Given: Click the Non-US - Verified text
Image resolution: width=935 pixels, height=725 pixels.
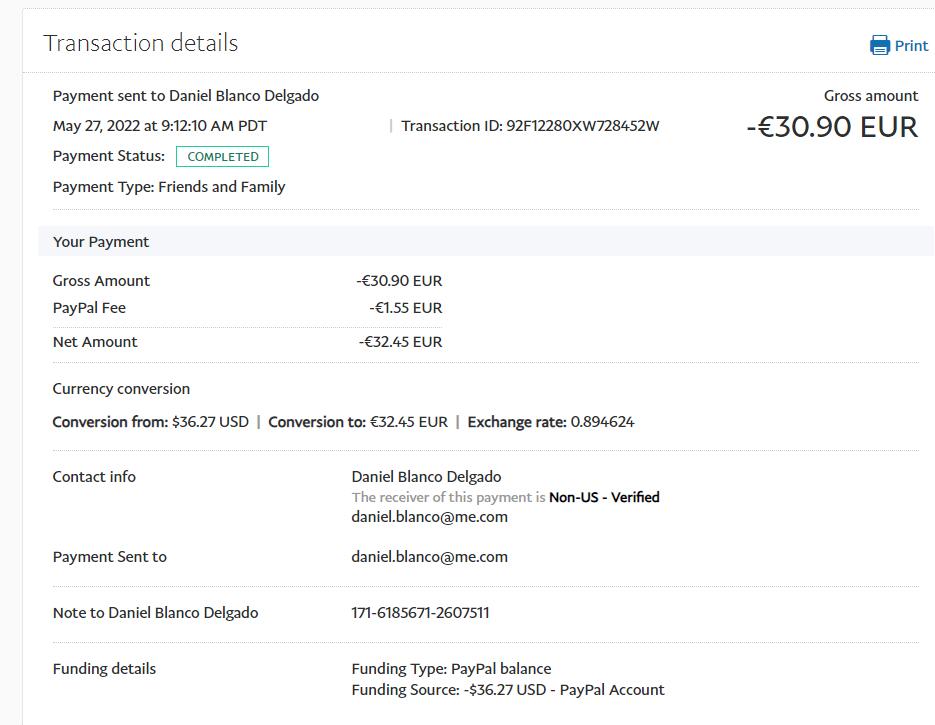Looking at the screenshot, I should tap(604, 497).
